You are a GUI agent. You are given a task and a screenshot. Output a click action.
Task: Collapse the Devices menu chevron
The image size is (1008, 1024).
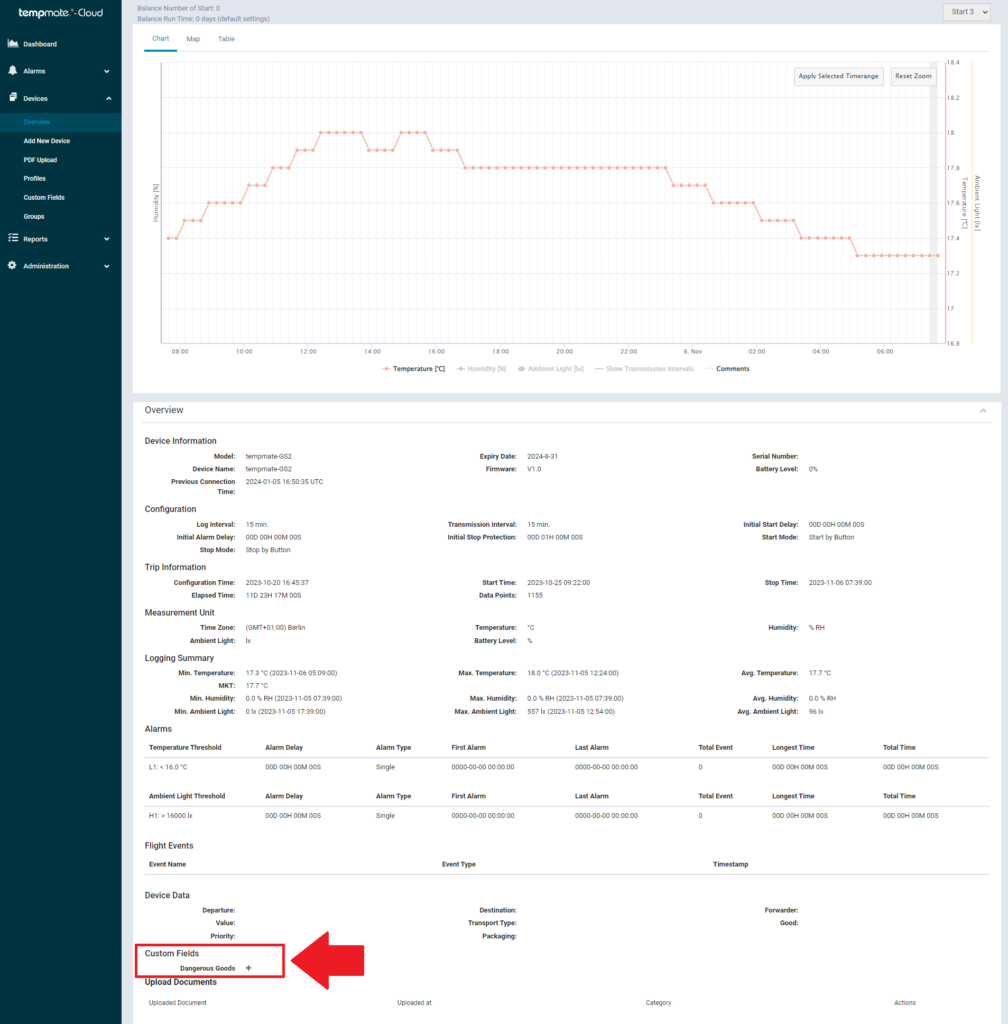click(x=108, y=99)
